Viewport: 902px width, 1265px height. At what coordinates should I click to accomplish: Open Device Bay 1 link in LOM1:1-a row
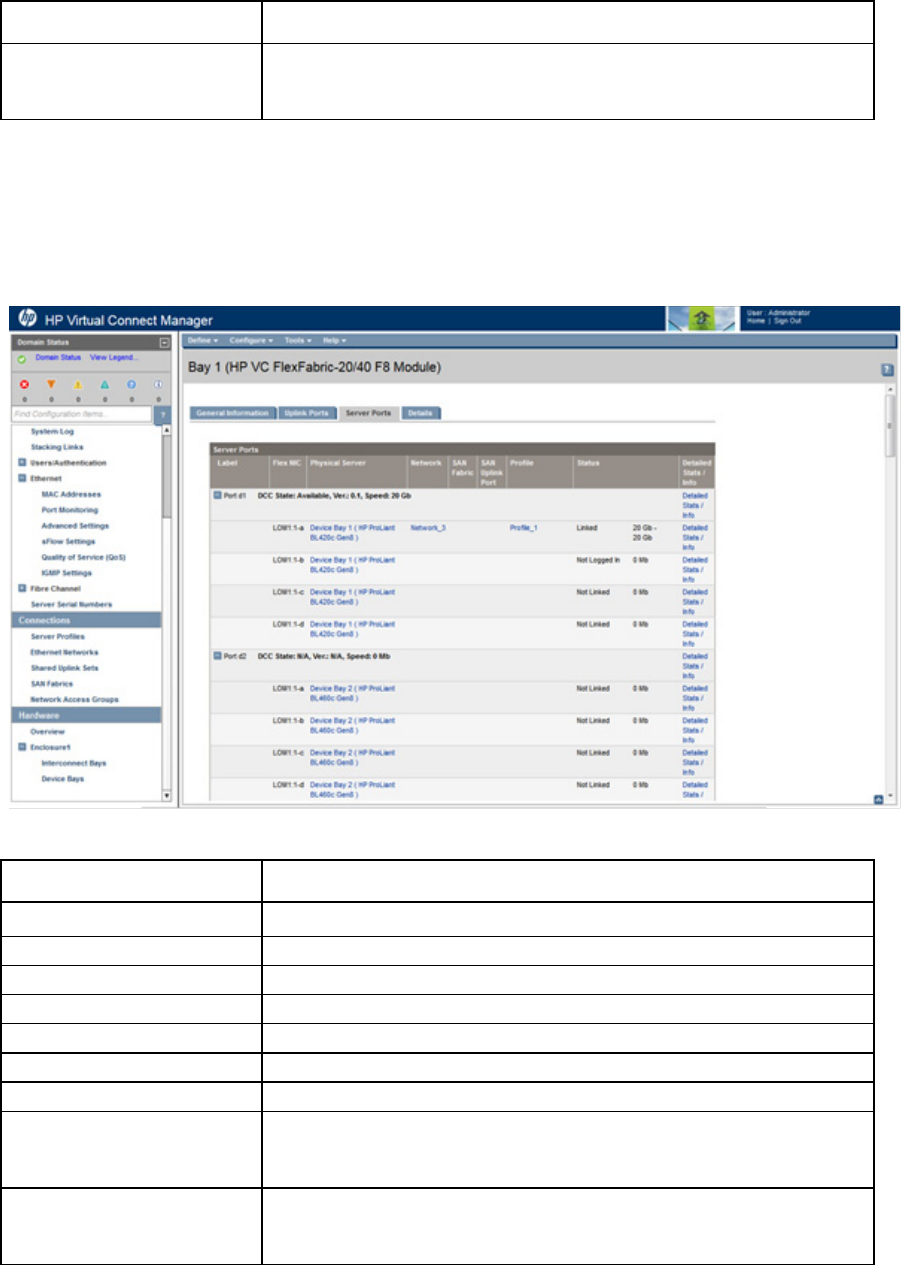pos(353,532)
